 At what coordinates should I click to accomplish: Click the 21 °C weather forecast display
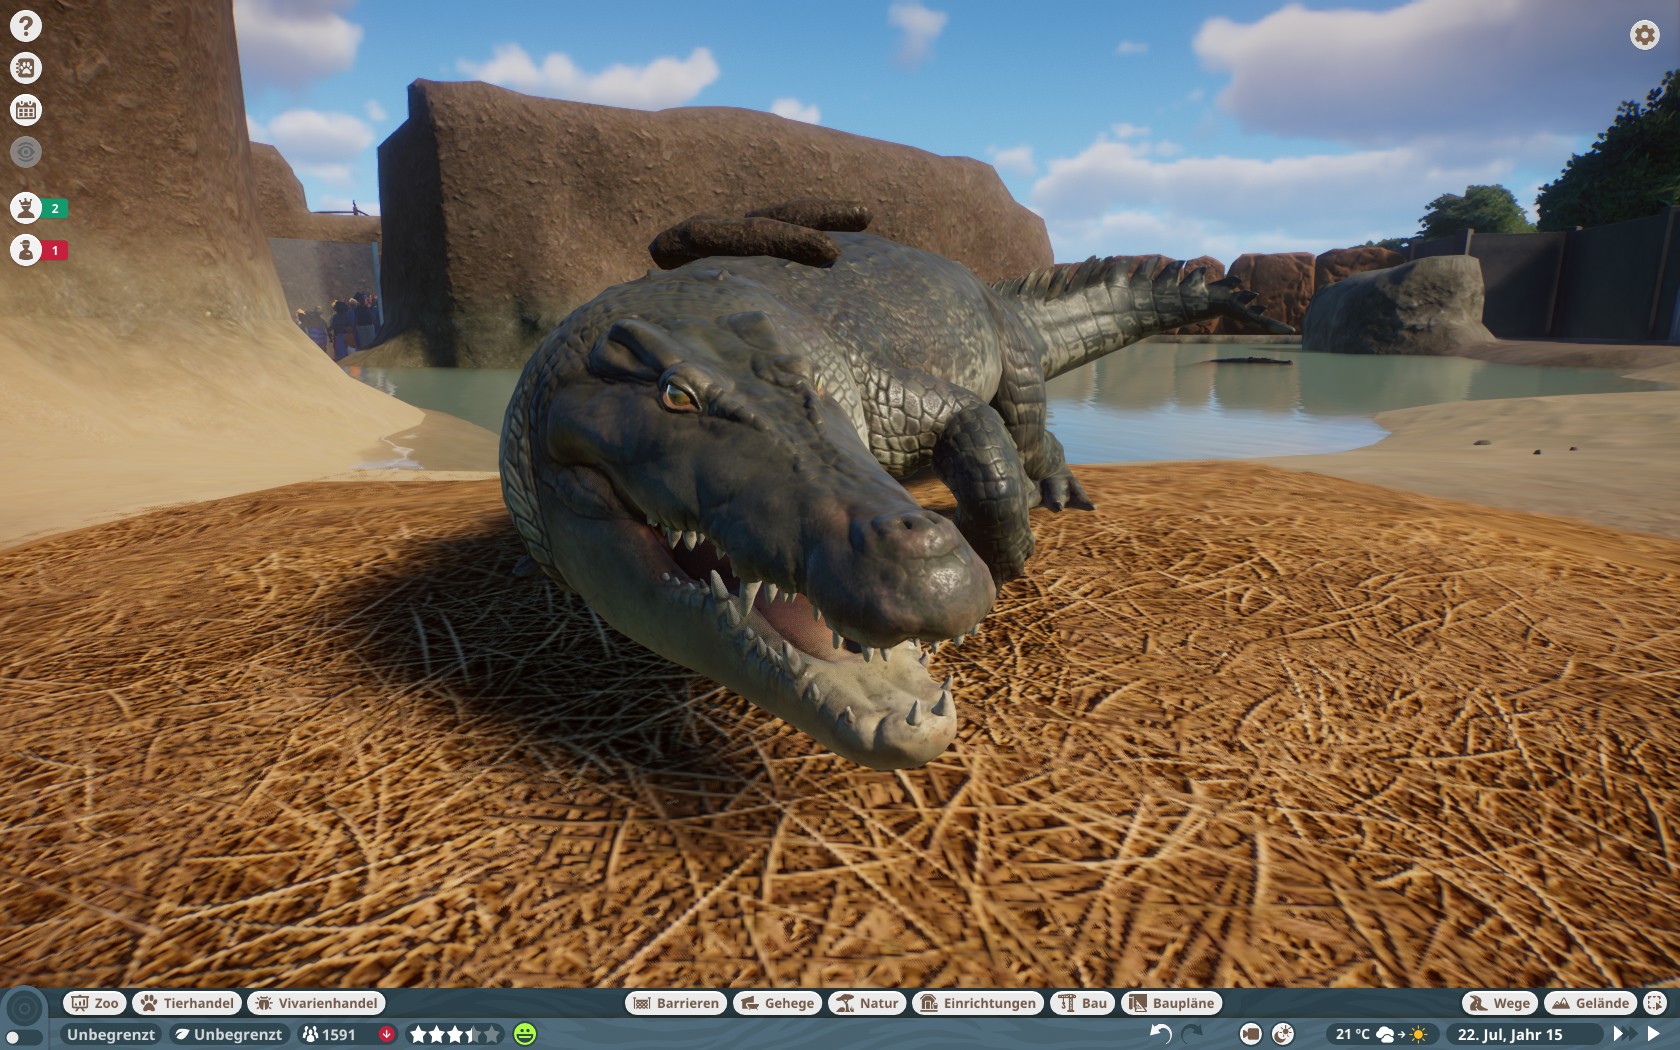[x=1382, y=1035]
